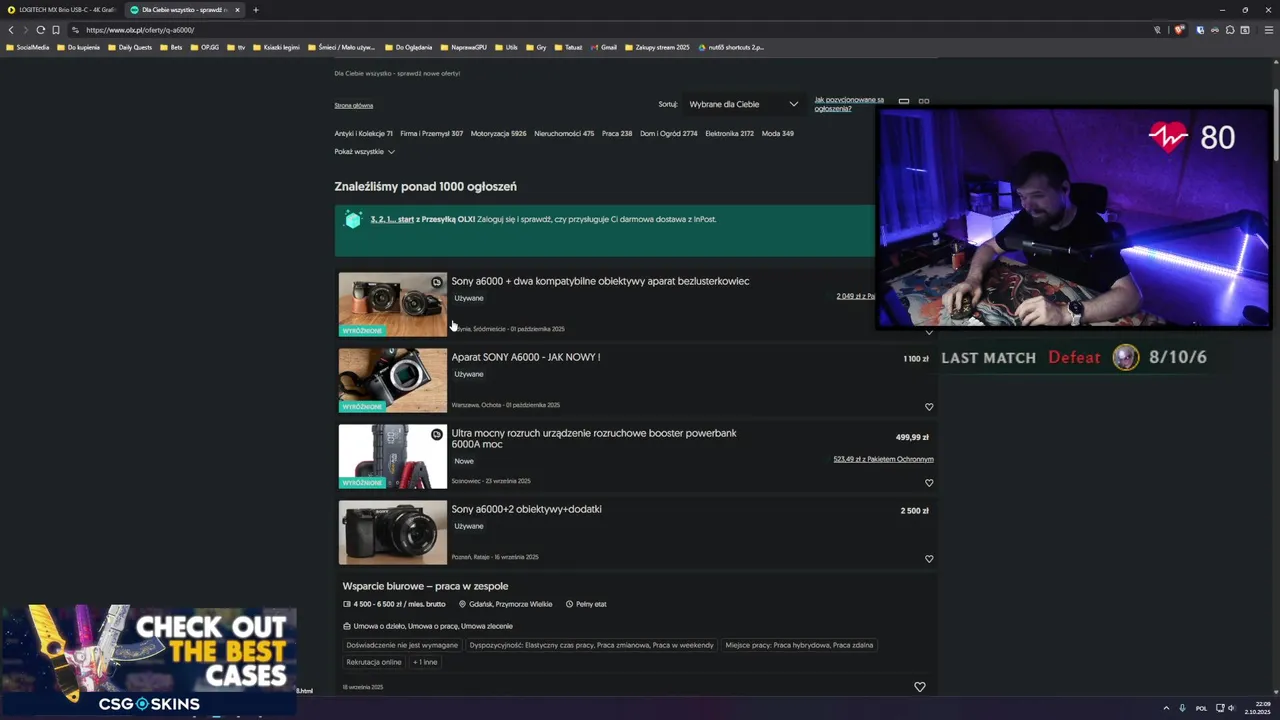Click the CSG Skins 'Check out the best cases' banner
The width and height of the screenshot is (1280, 720).
coord(148,660)
